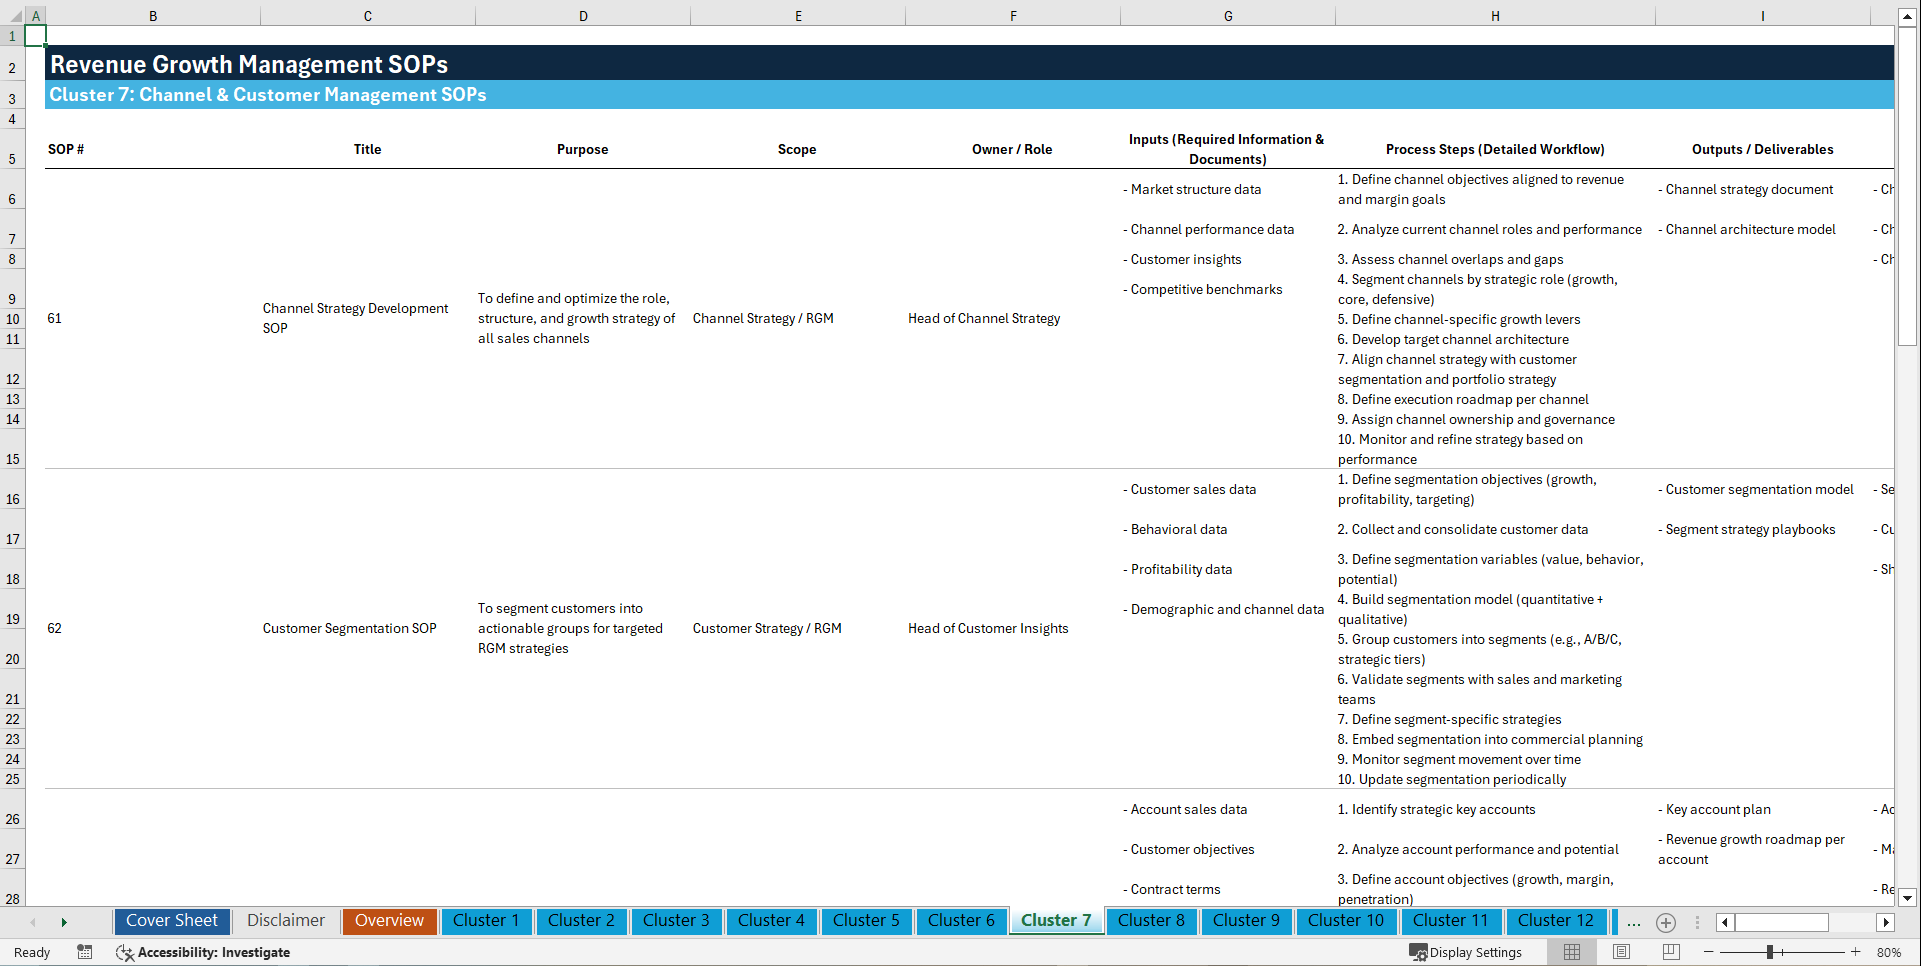Switch to Normal view in the status bar
This screenshot has width=1921, height=966.
(x=1571, y=952)
